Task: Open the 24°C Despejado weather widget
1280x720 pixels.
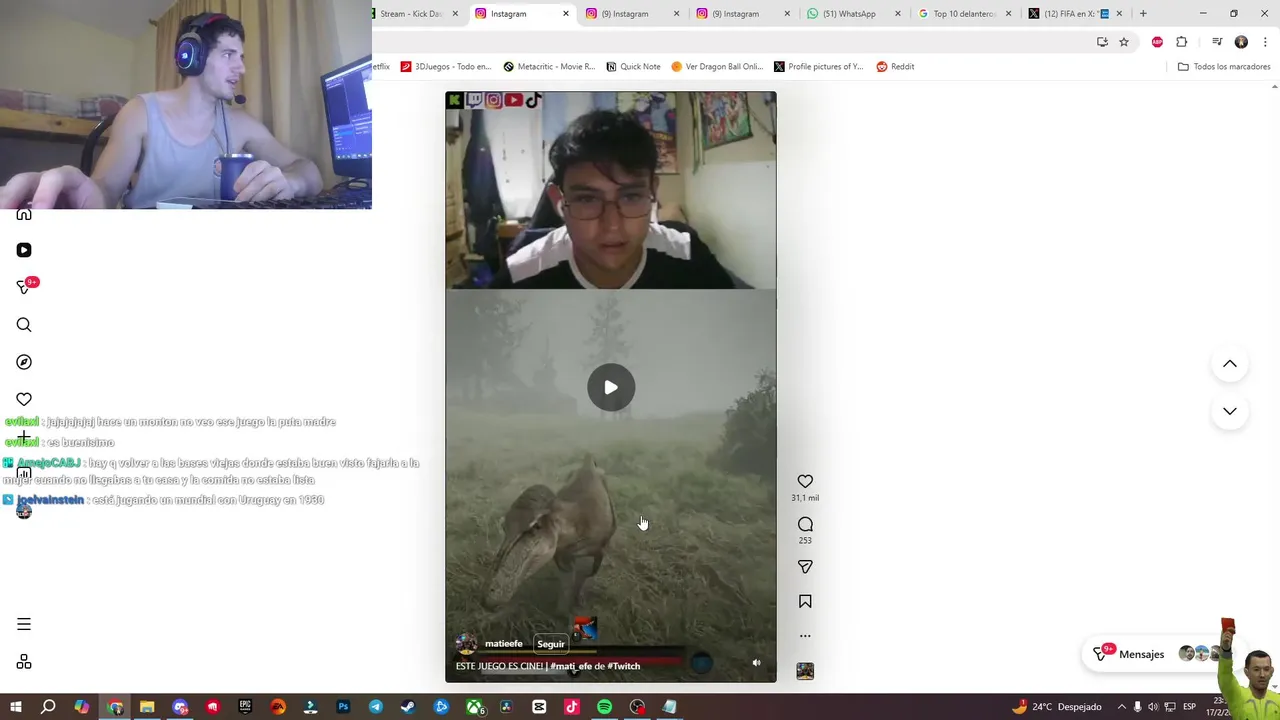Action: (1056, 707)
